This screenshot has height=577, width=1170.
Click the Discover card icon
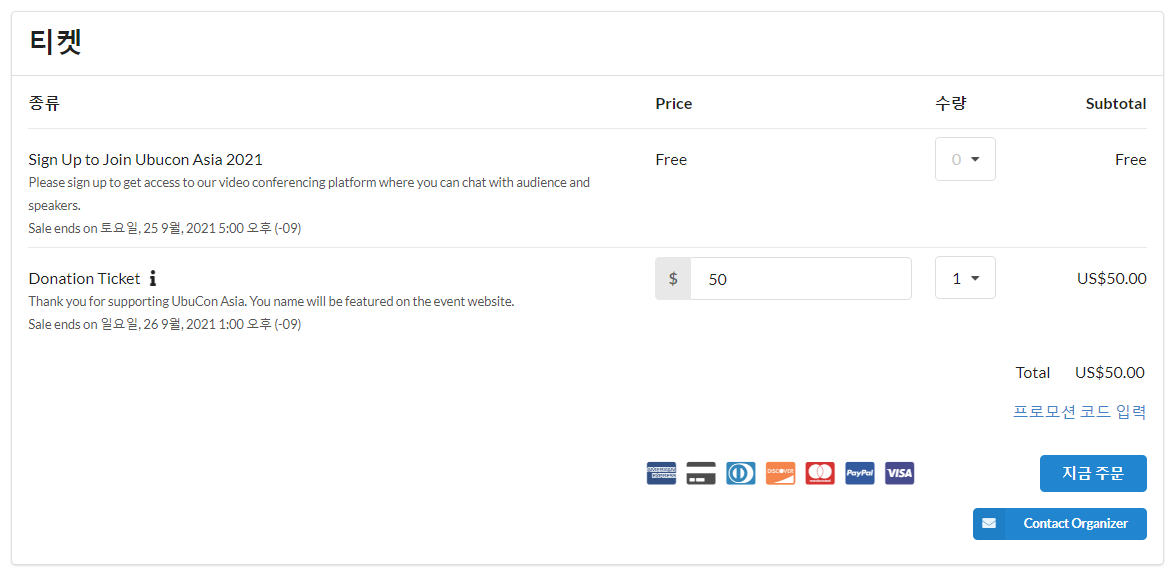click(x=780, y=473)
